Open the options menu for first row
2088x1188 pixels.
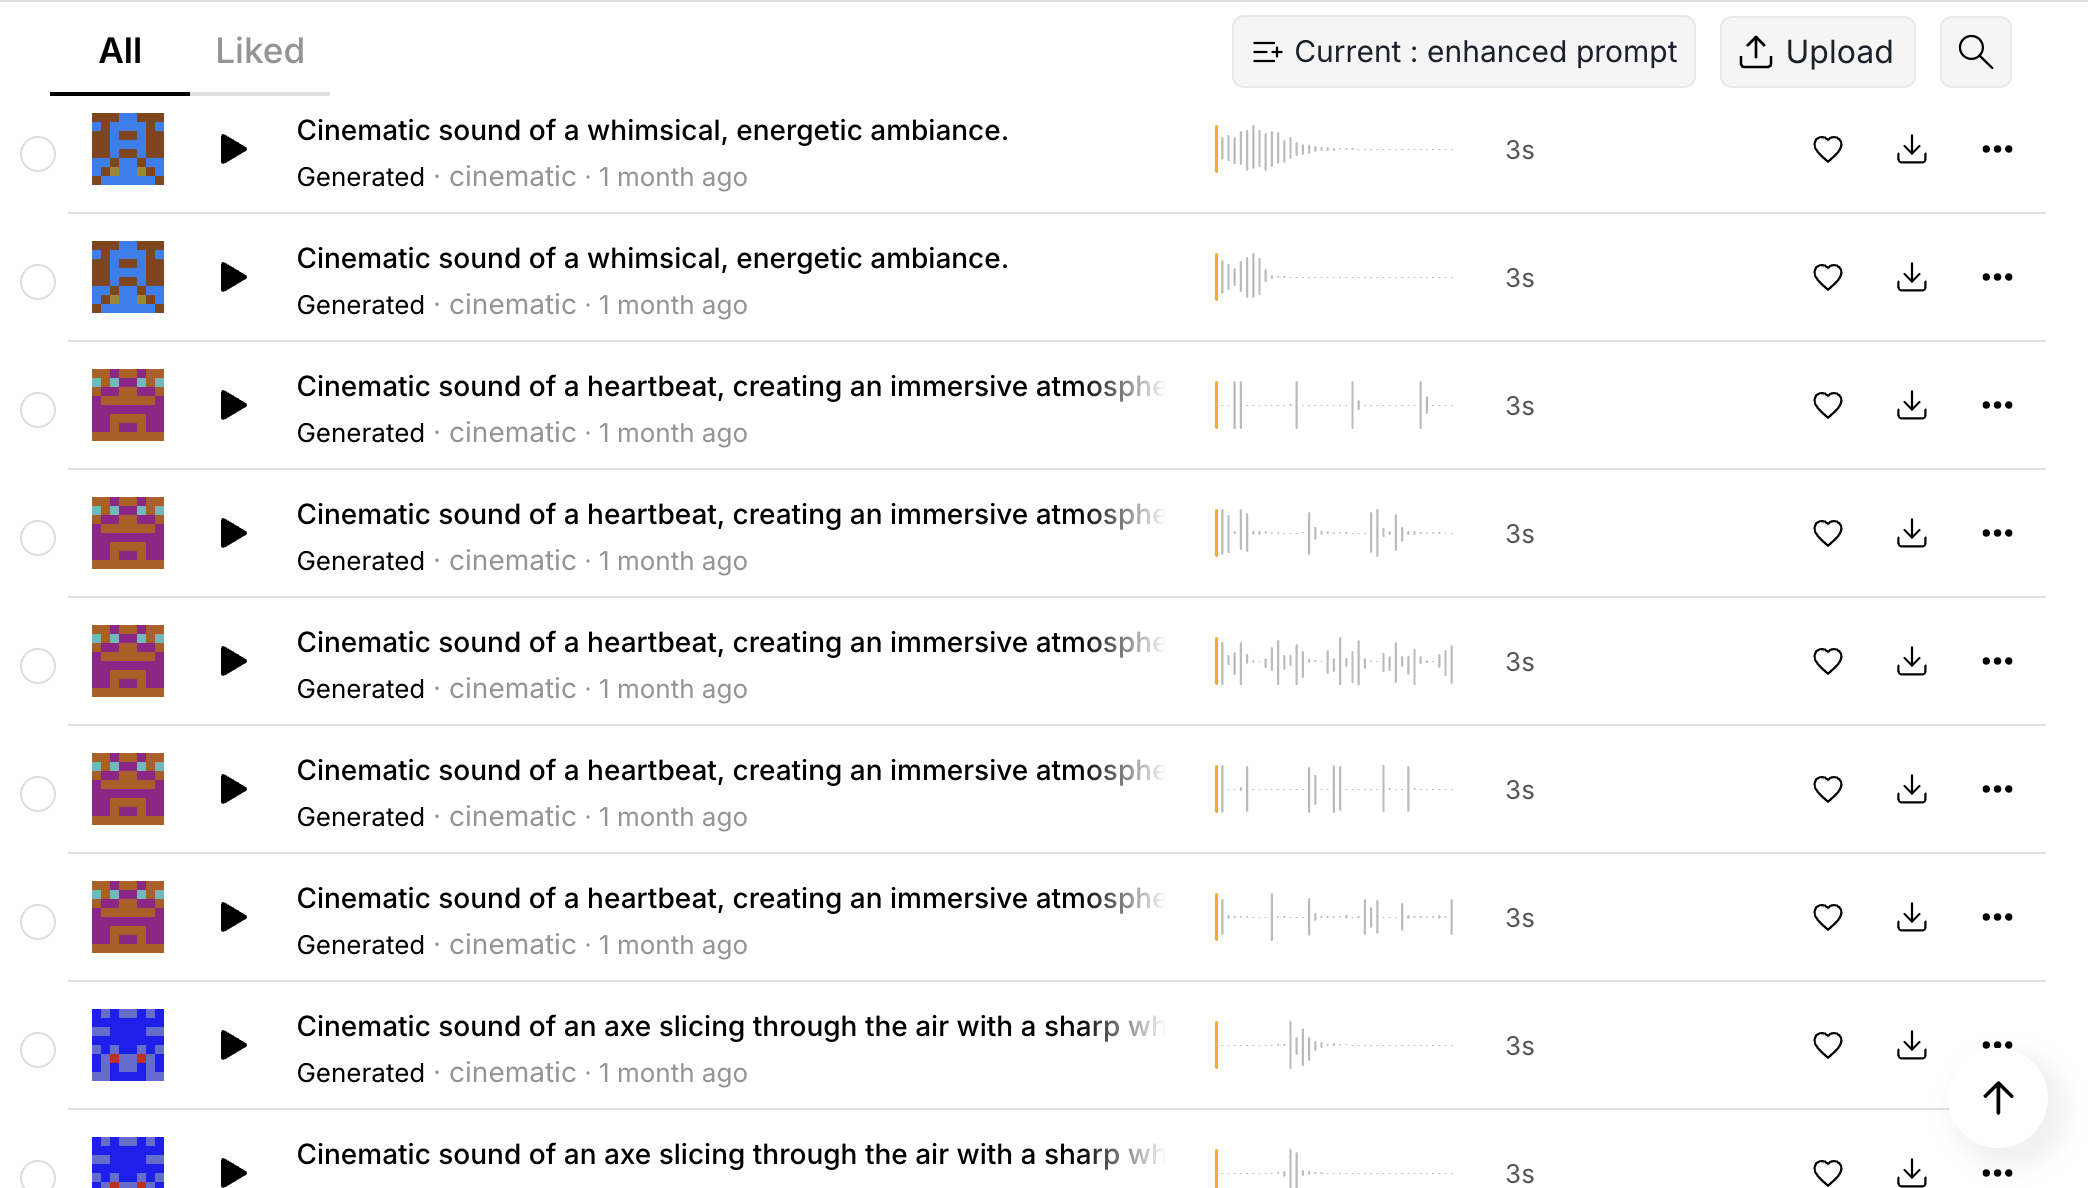(1996, 149)
